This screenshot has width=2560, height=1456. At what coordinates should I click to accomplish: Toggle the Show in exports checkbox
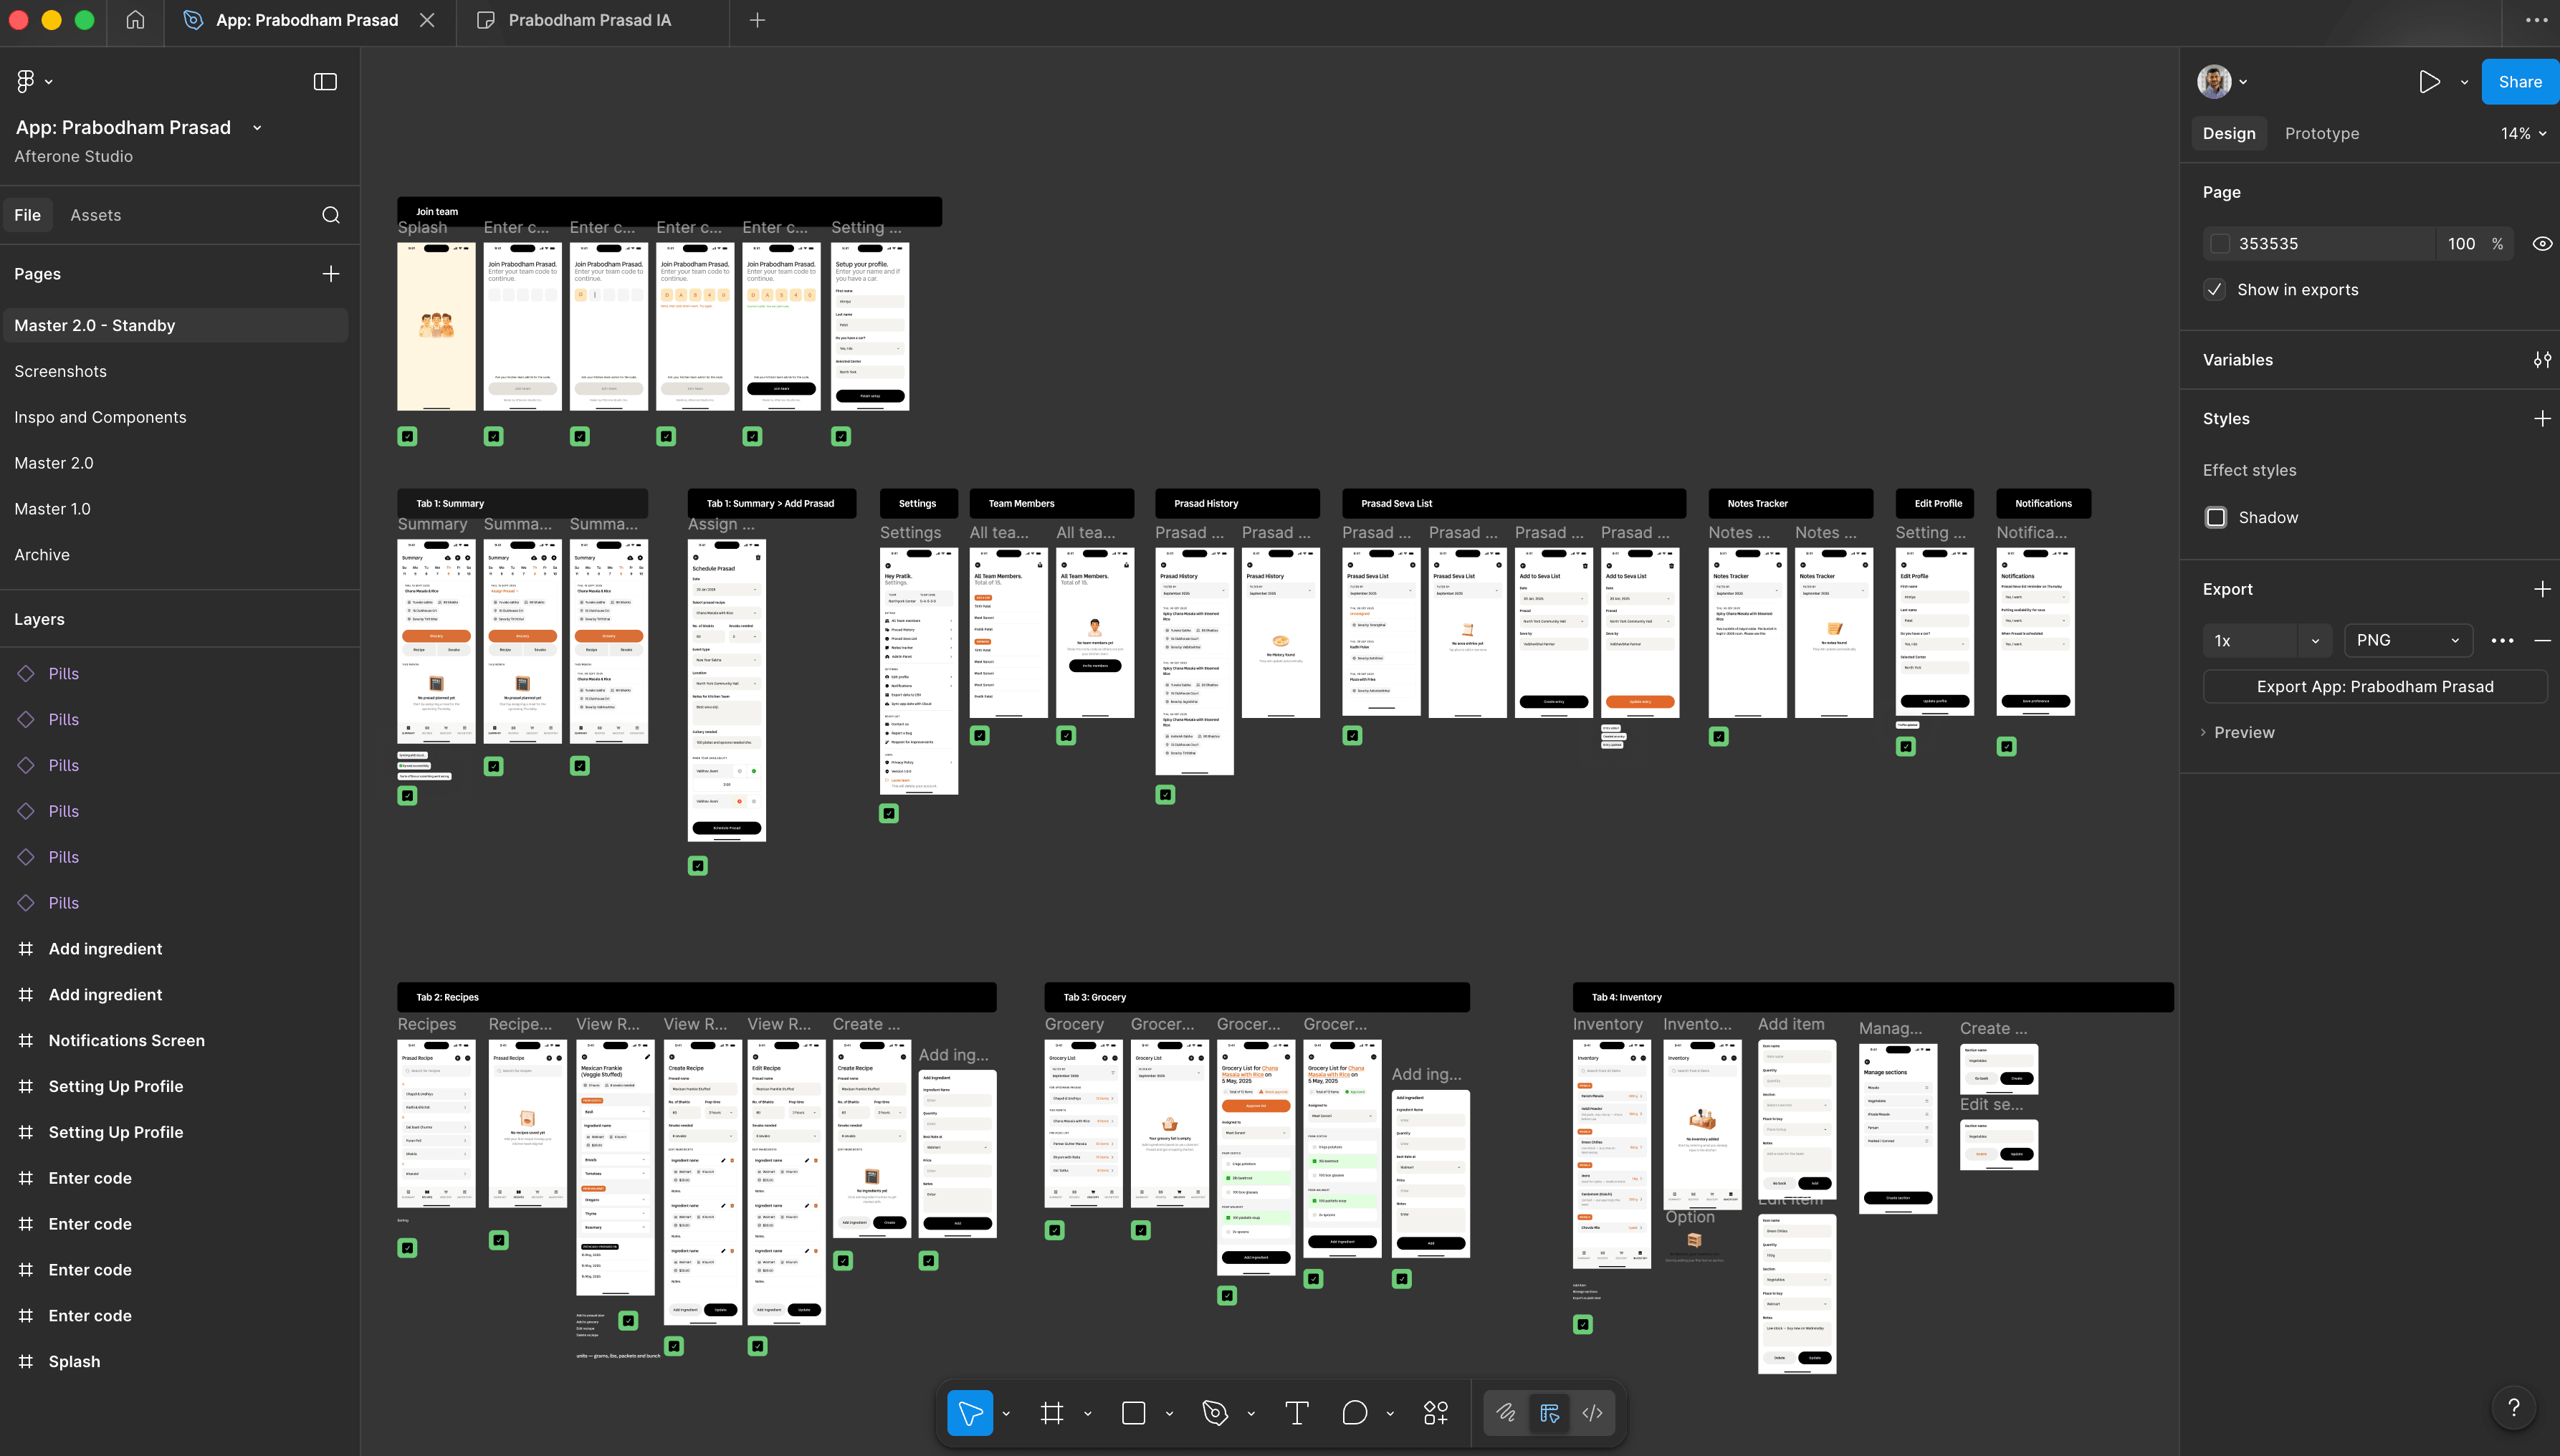point(2215,289)
